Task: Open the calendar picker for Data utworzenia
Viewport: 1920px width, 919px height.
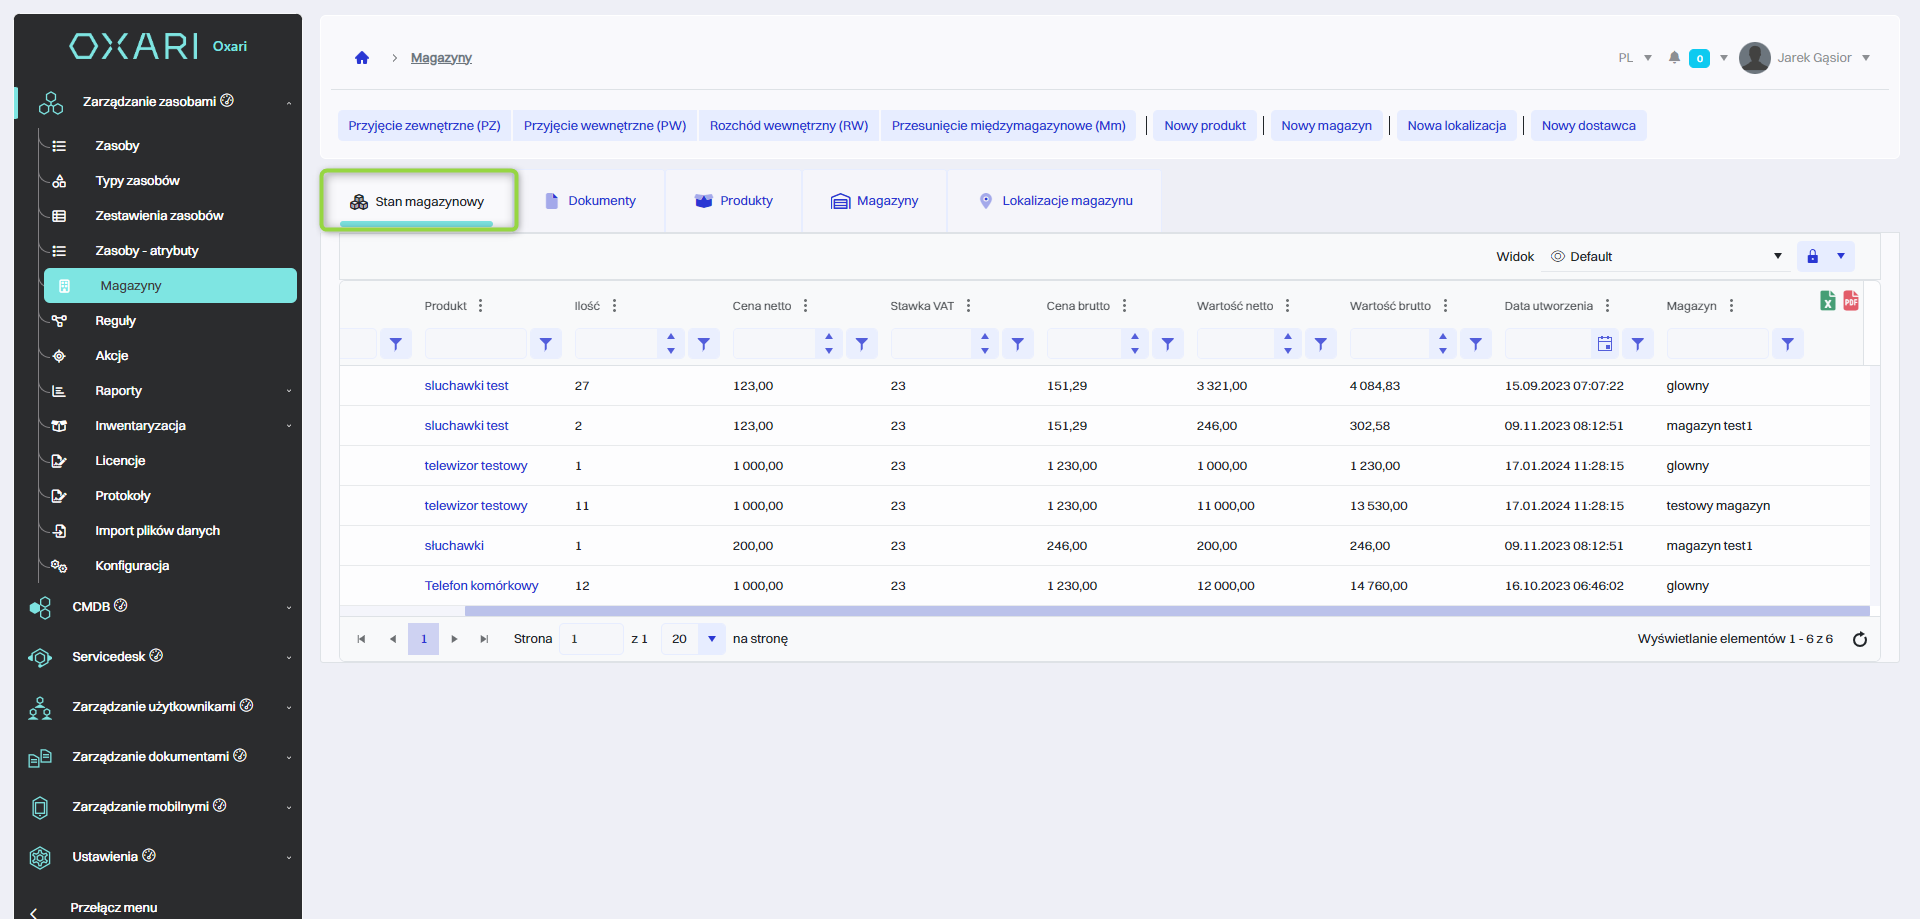Action: click(x=1605, y=344)
